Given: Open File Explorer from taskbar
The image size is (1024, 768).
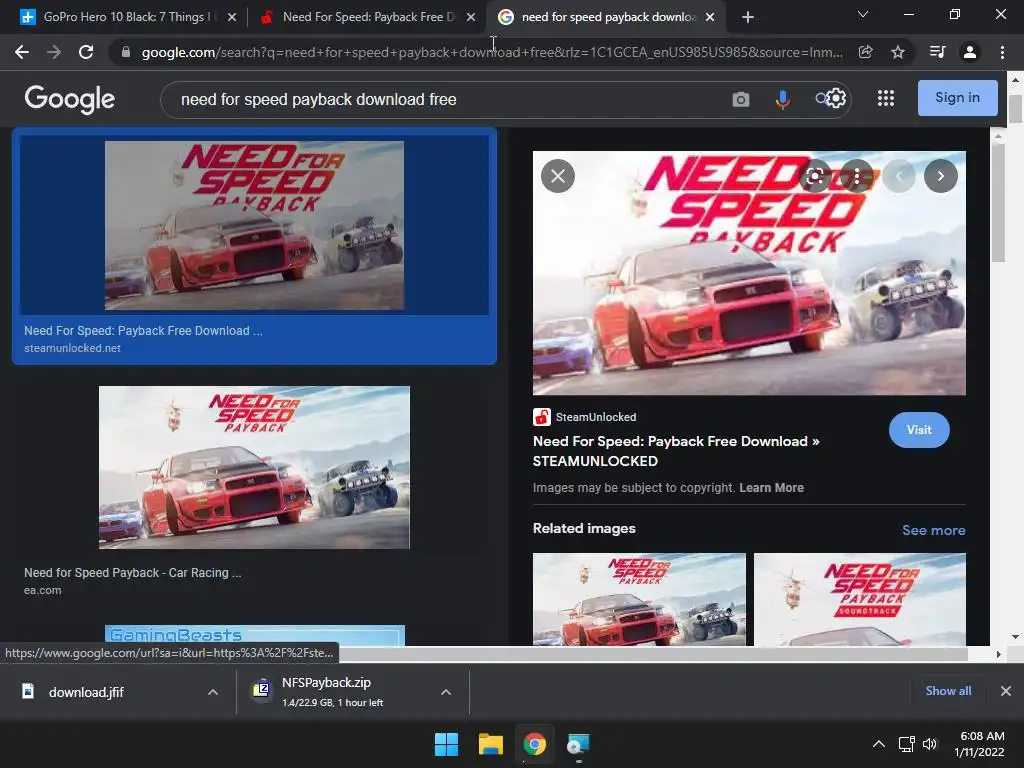Looking at the screenshot, I should pyautogui.click(x=490, y=744).
